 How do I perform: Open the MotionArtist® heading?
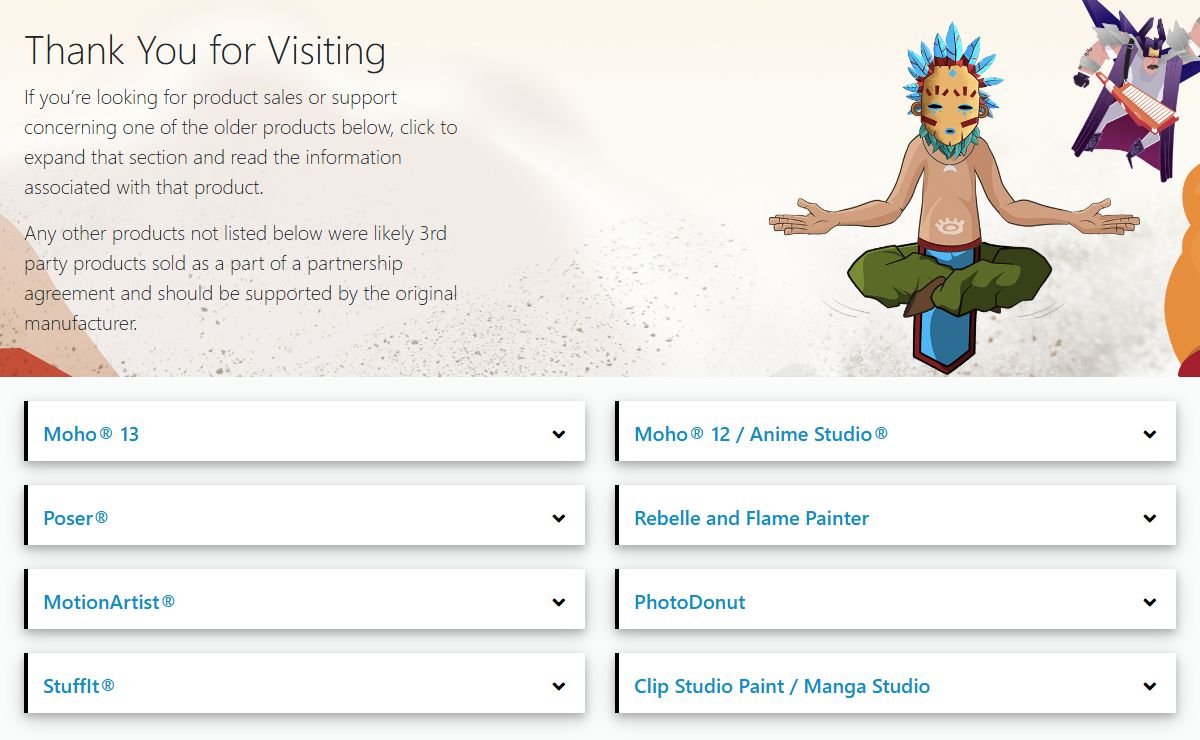109,602
